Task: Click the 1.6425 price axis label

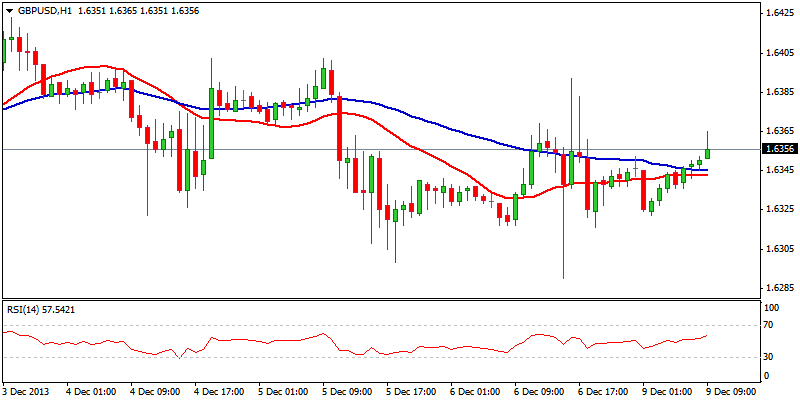Action: pos(778,13)
